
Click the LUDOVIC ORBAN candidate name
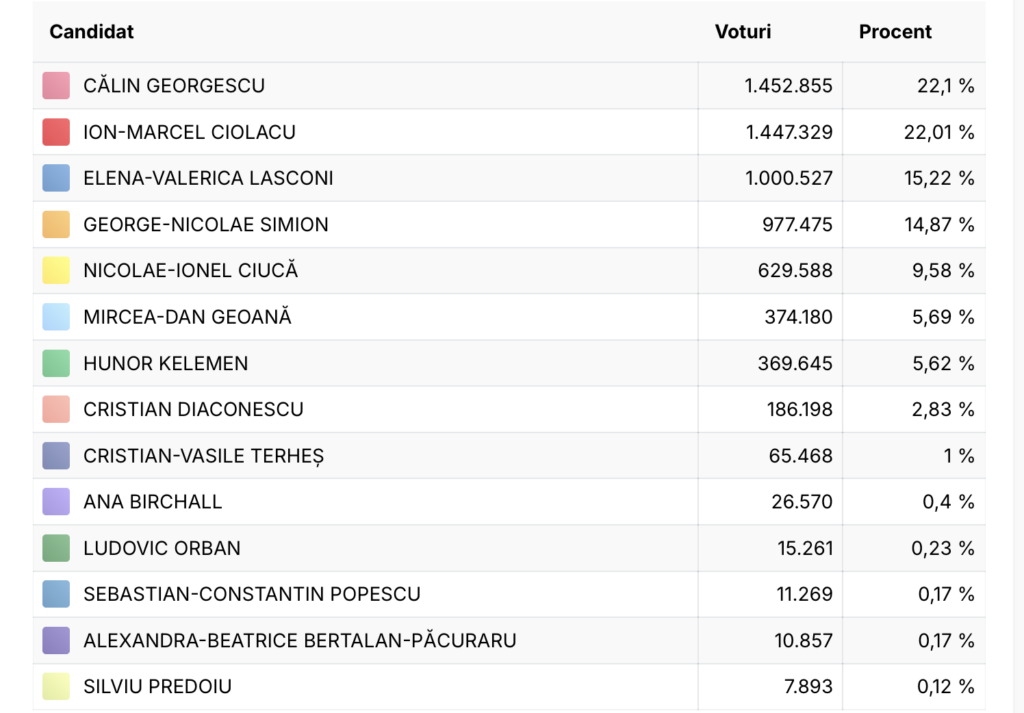pos(162,548)
